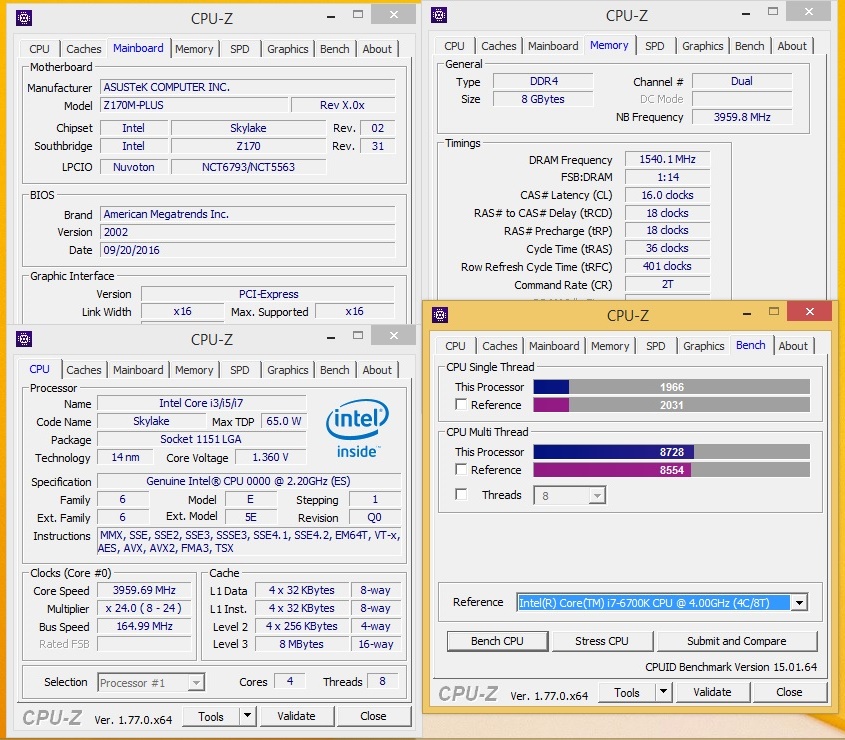Click the Intel inside logo
Viewport: 845px width, 740px height.
(358, 428)
